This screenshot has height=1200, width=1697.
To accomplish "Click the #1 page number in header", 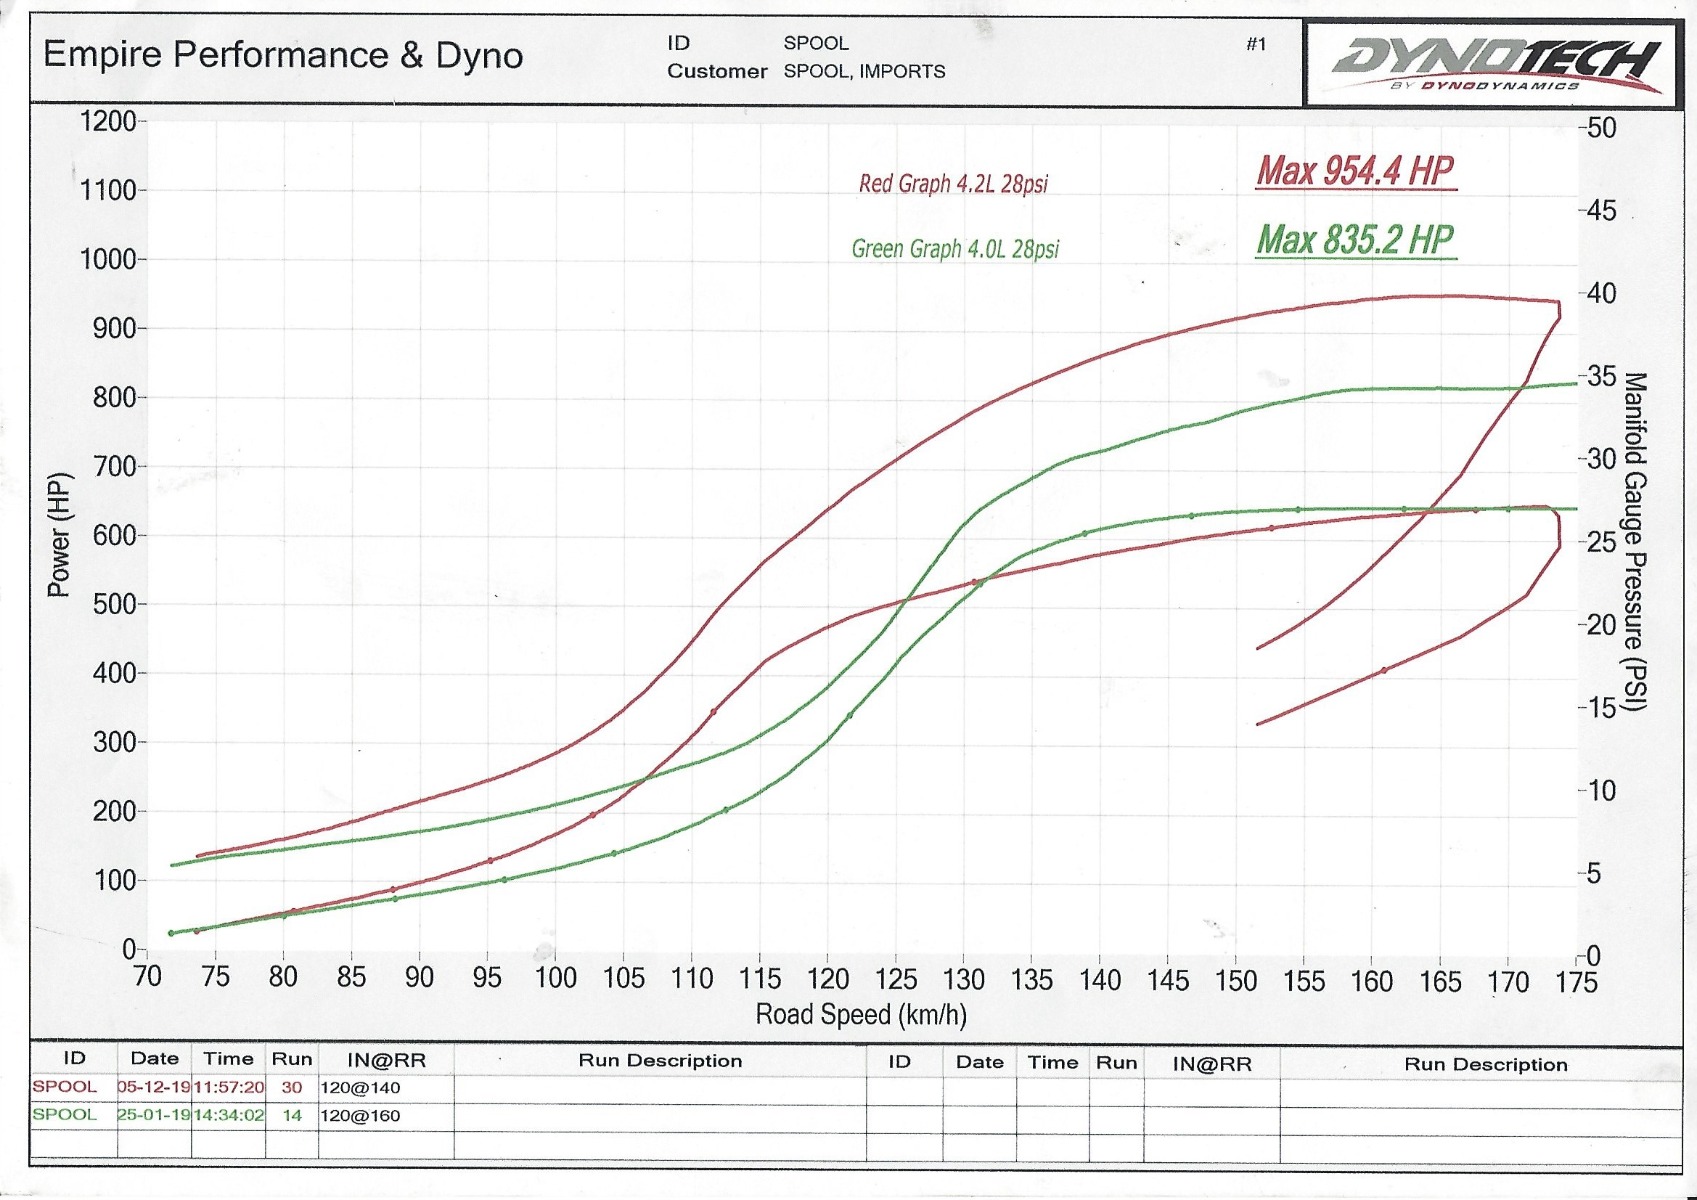I will click(x=1256, y=44).
